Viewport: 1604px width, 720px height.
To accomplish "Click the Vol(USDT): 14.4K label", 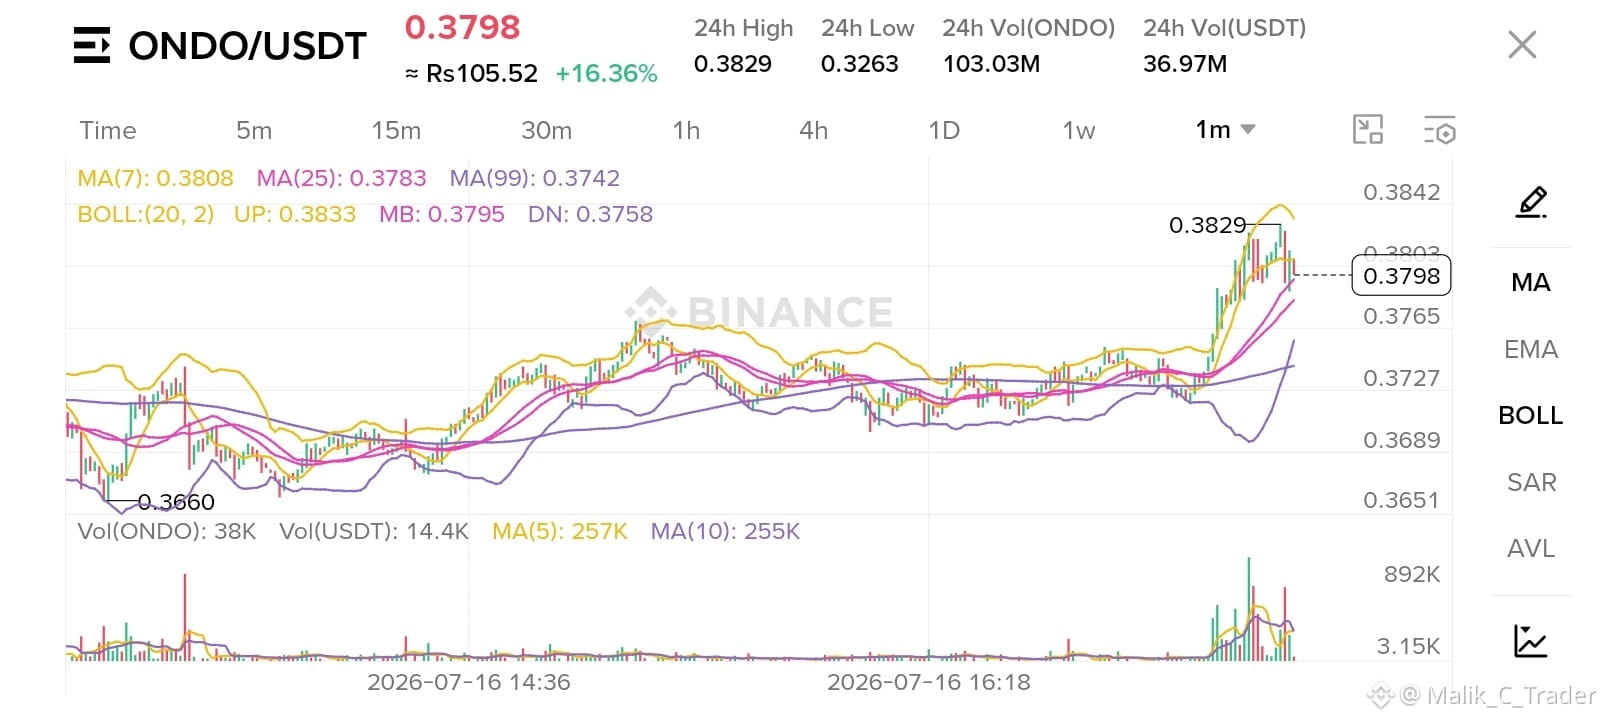I will click(374, 531).
